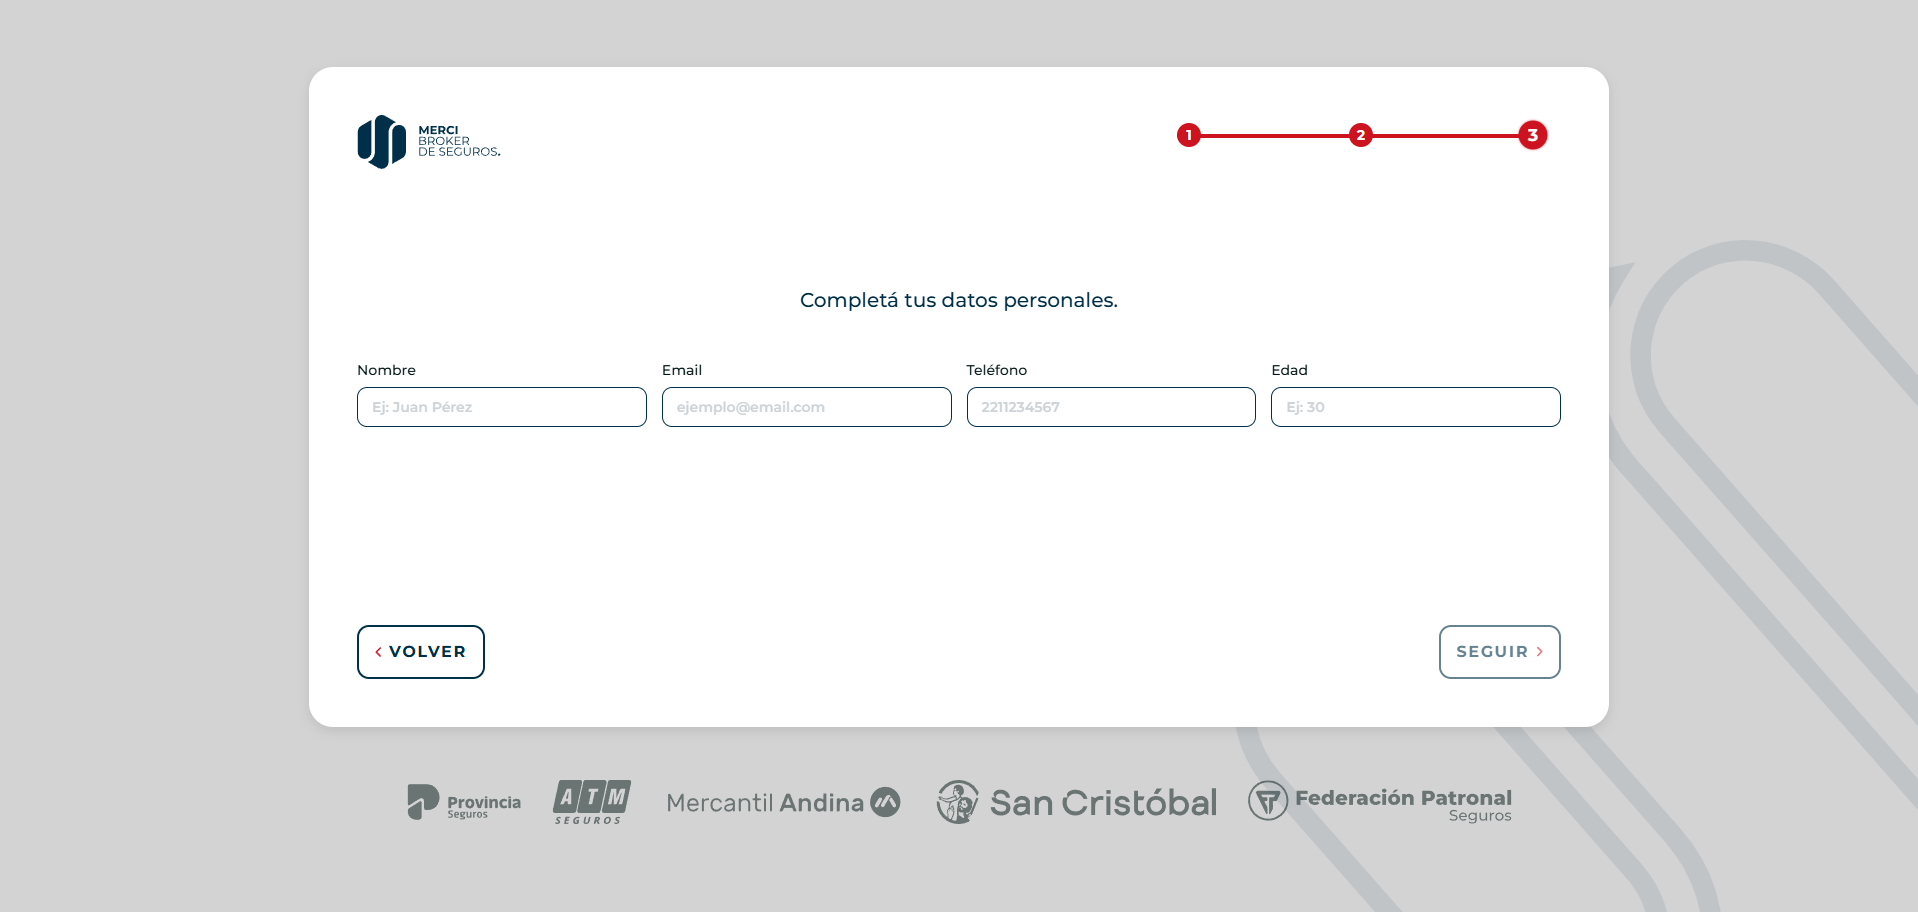Click the 'Completá tus datos personales' heading
This screenshot has height=912, width=1918.
(x=958, y=300)
